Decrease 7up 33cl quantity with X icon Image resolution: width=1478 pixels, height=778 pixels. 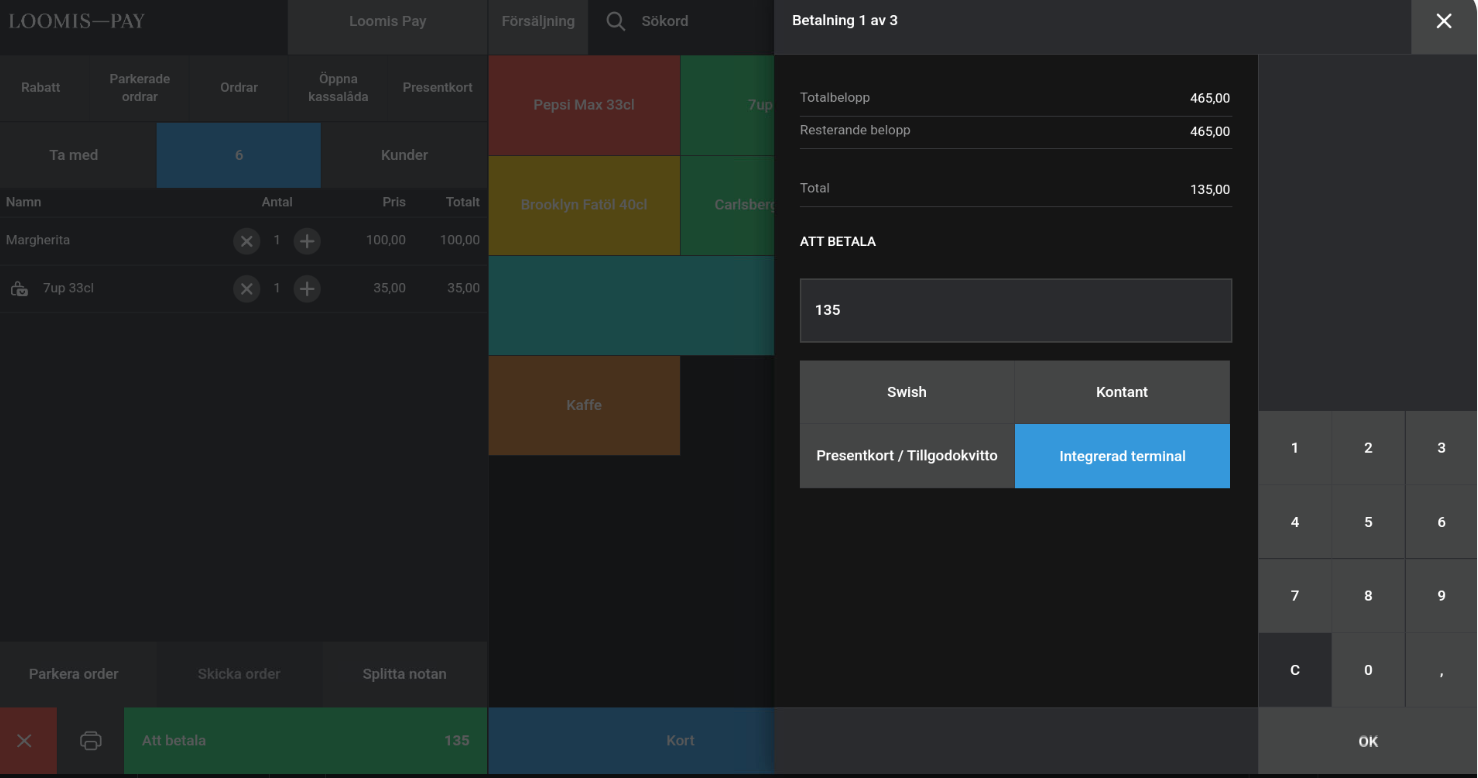pos(246,289)
